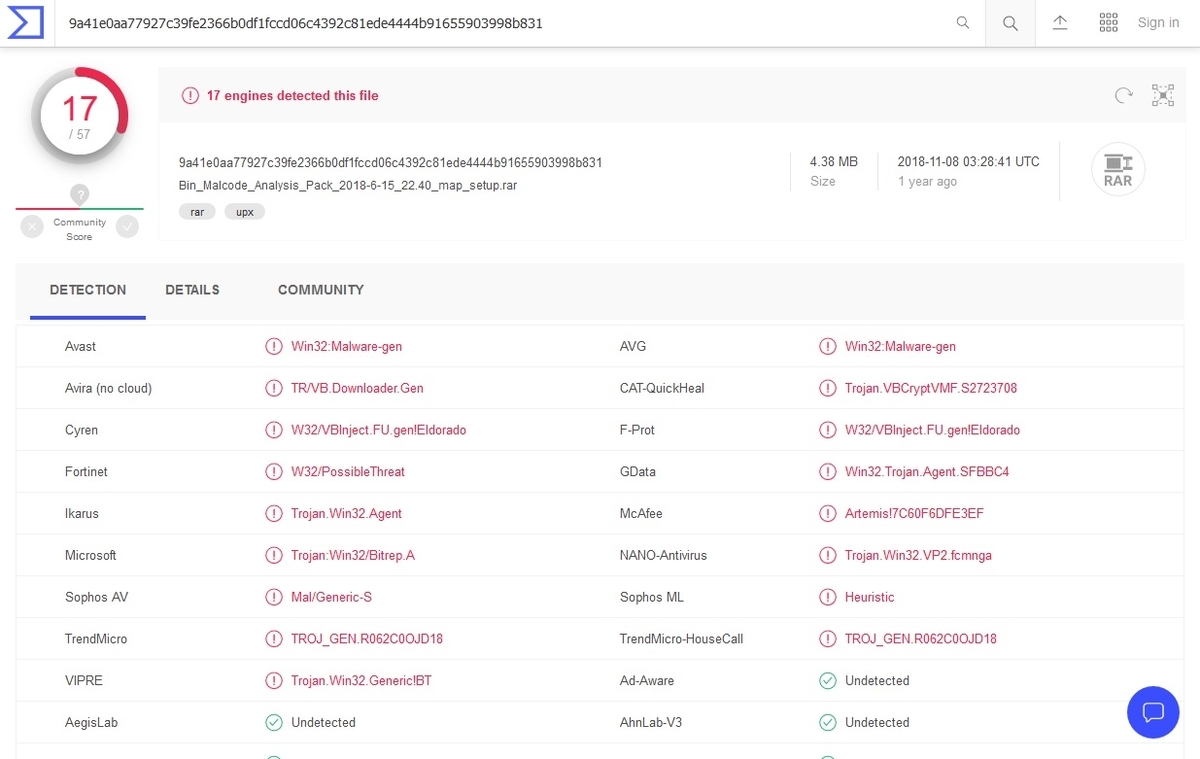Image resolution: width=1200 pixels, height=759 pixels.
Task: Vote negative with the X community button
Action: click(x=32, y=227)
